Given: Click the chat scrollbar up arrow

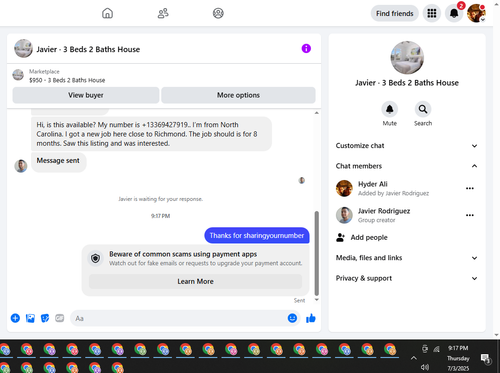Looking at the screenshot, I should [317, 113].
